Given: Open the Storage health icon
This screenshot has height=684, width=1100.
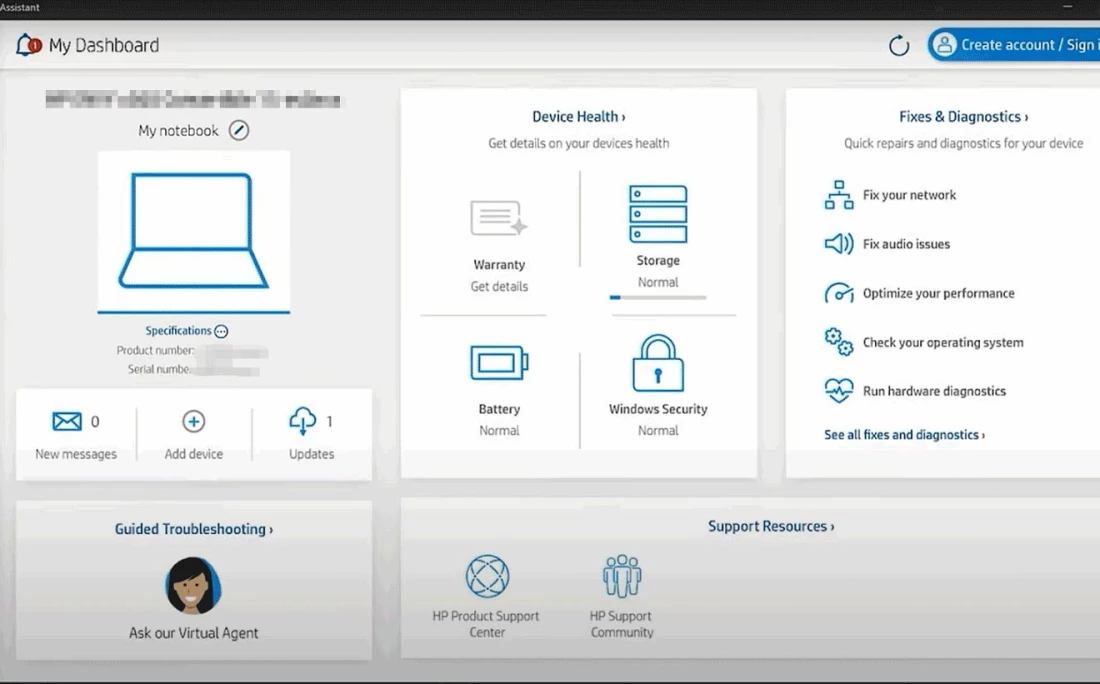Looking at the screenshot, I should (x=658, y=214).
